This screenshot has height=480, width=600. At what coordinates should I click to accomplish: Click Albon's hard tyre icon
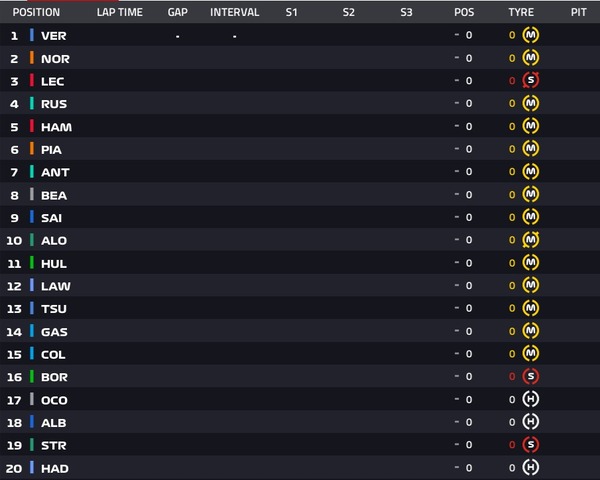tap(531, 422)
